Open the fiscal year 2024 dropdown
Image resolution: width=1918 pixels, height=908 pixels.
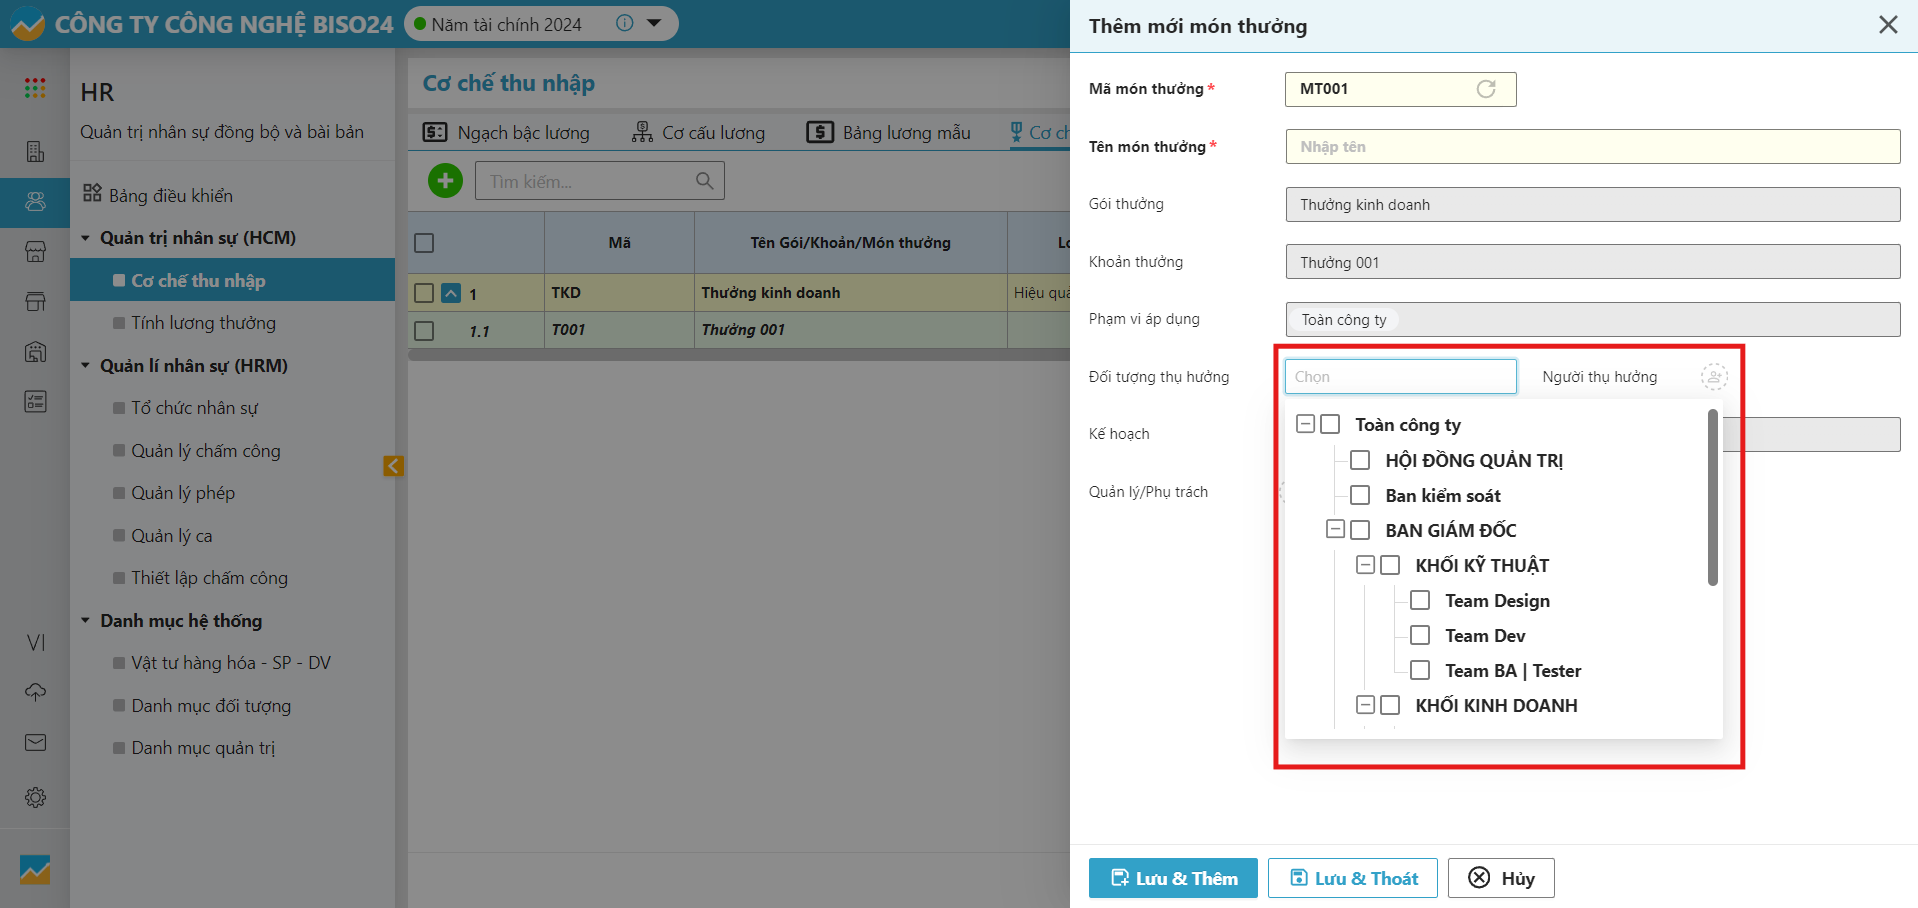pos(655,23)
